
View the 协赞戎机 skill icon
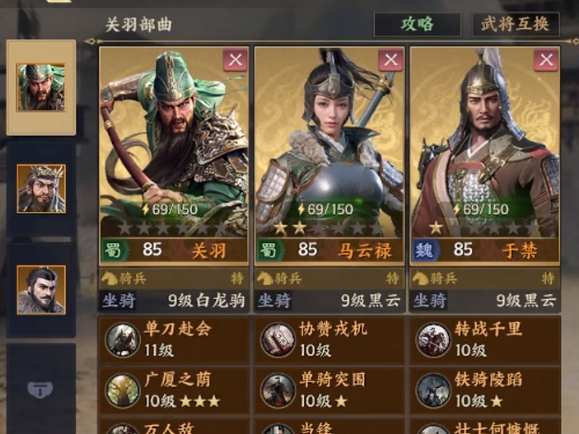[278, 340]
